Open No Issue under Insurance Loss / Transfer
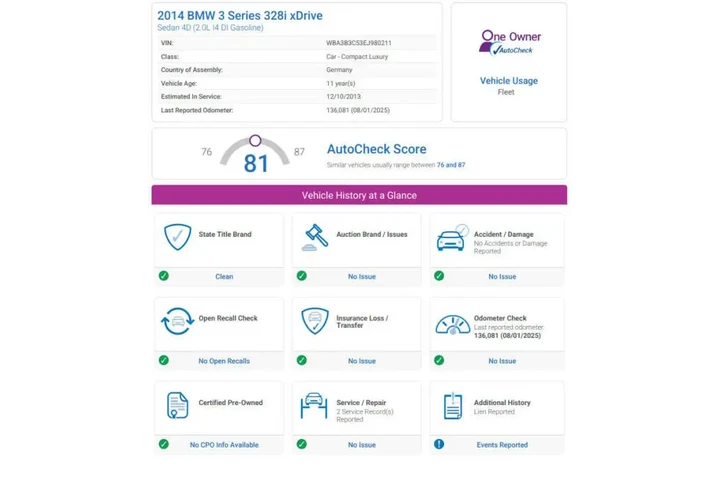Image resolution: width=720 pixels, height=480 pixels. click(x=362, y=361)
